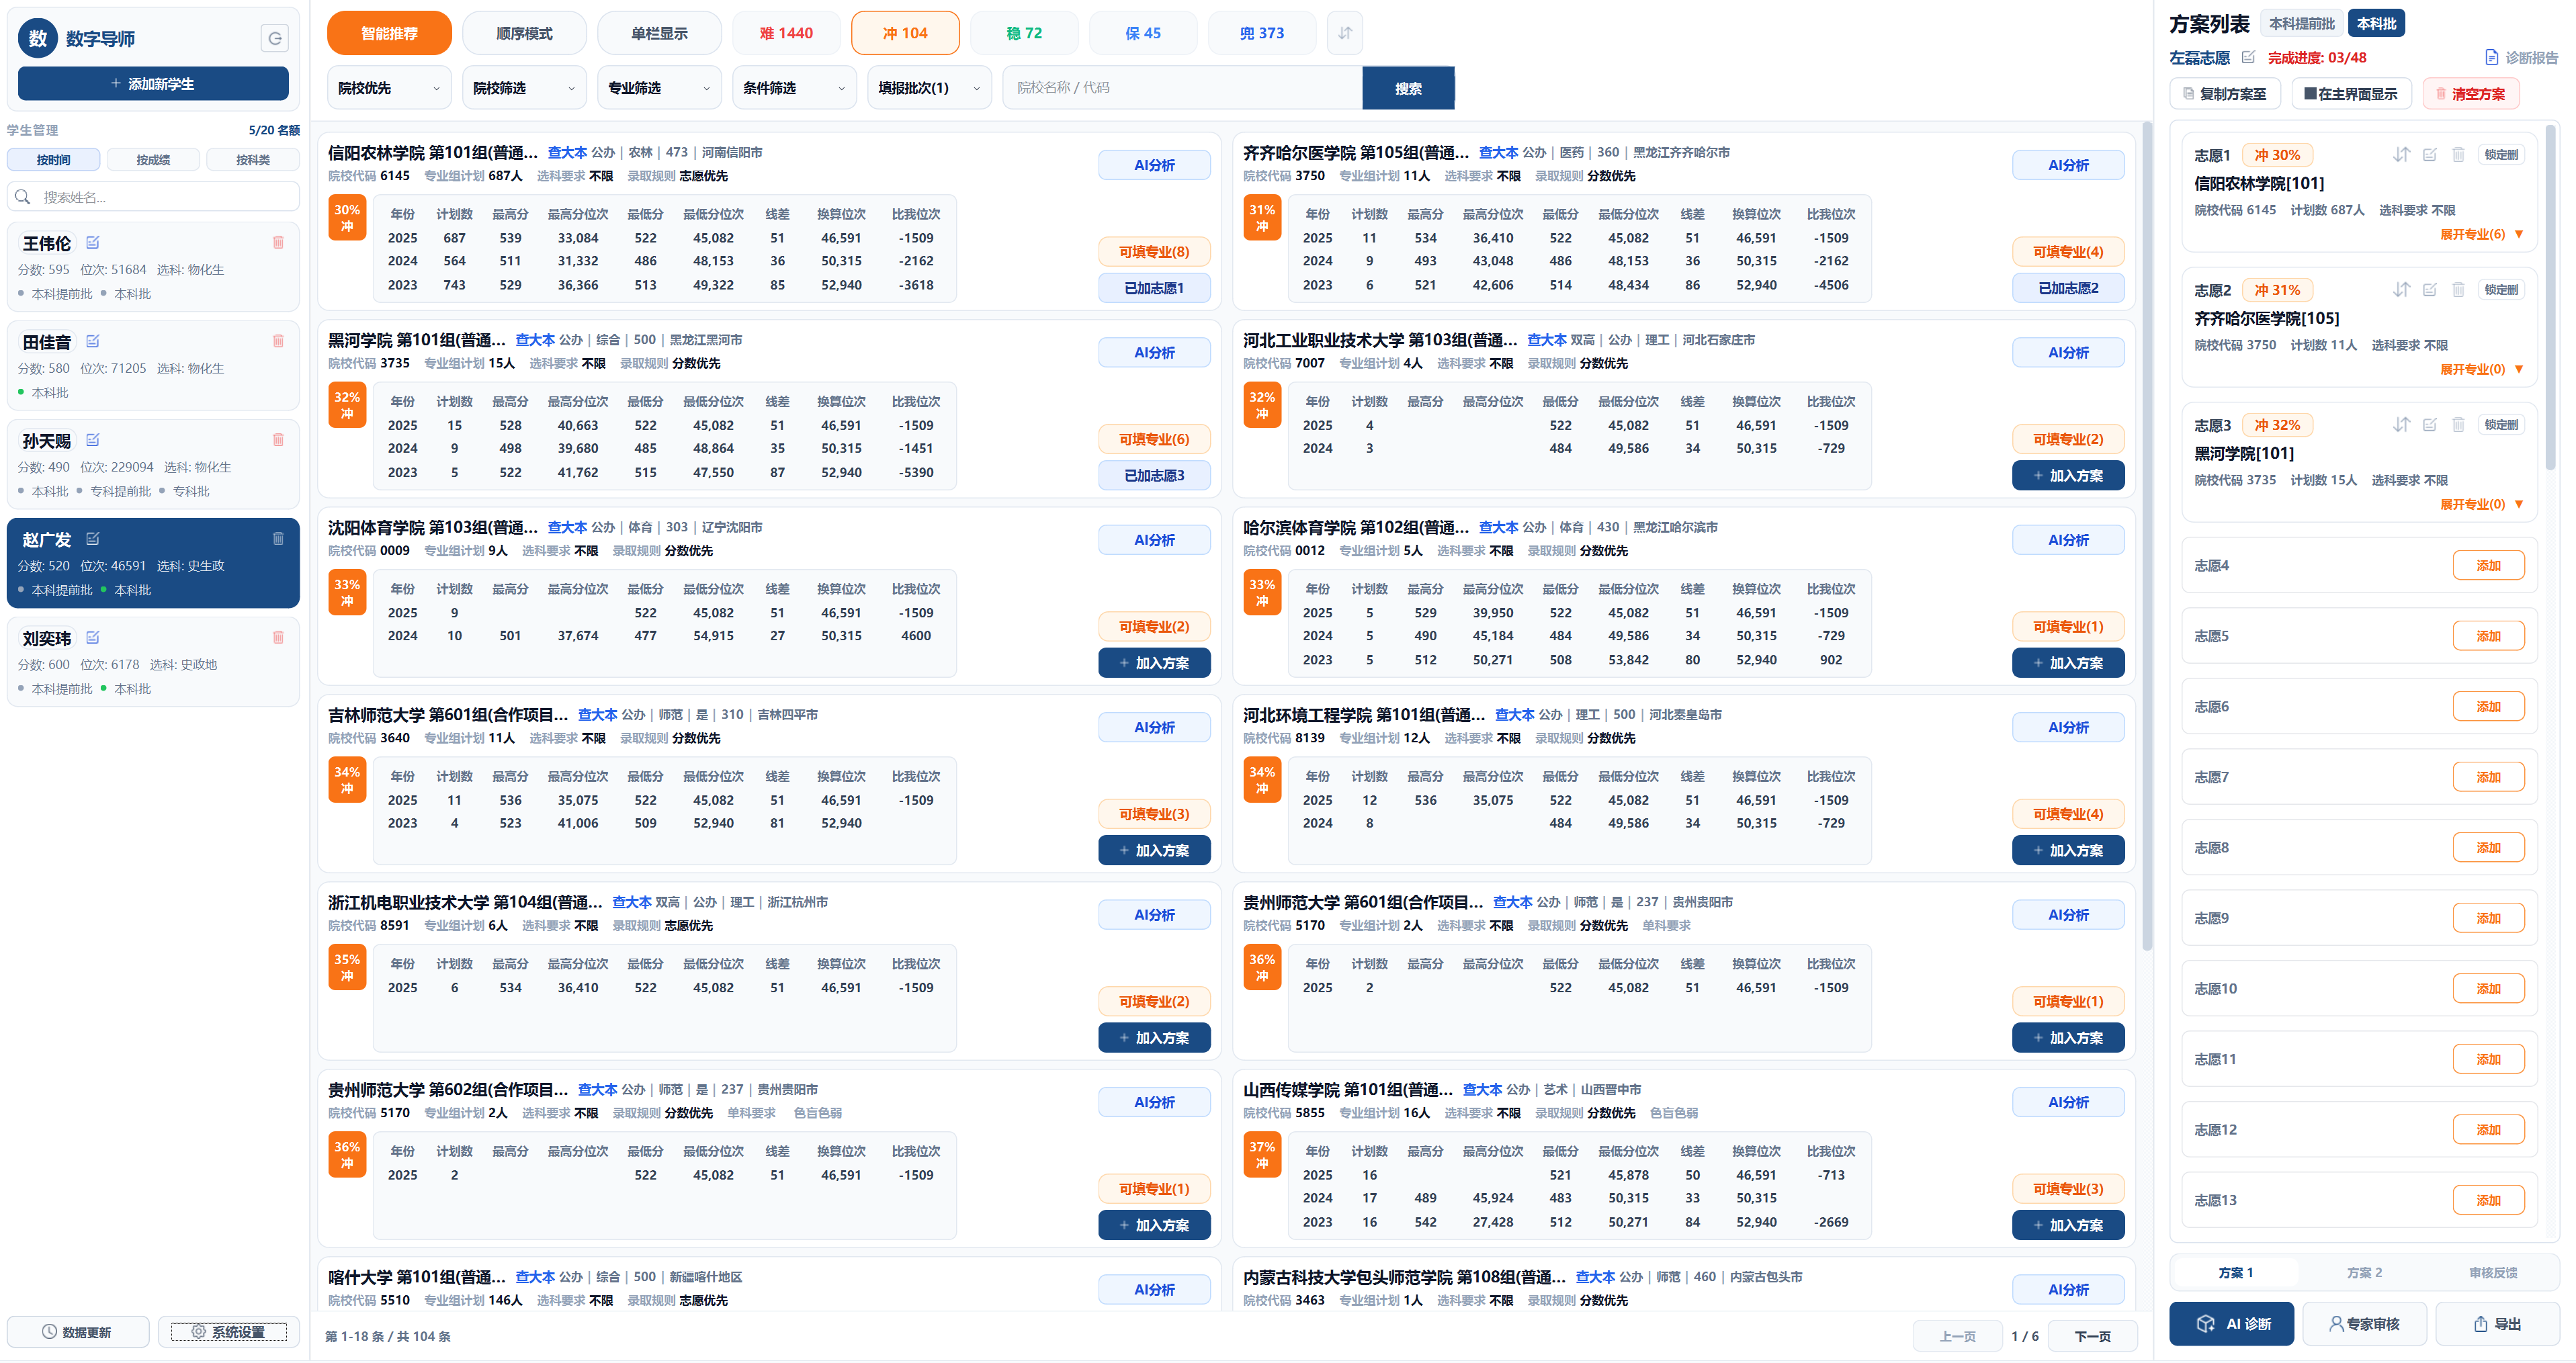Remove student 田佳音 using trash icon
Viewport: 2576px width, 1363px height.
[278, 341]
